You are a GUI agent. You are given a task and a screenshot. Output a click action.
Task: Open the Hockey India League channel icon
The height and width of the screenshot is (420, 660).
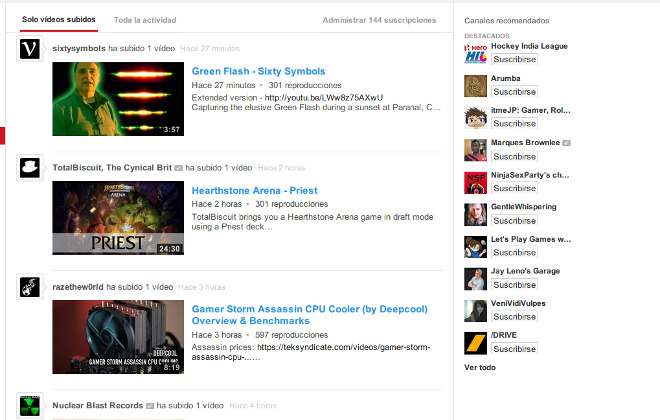pos(475,53)
